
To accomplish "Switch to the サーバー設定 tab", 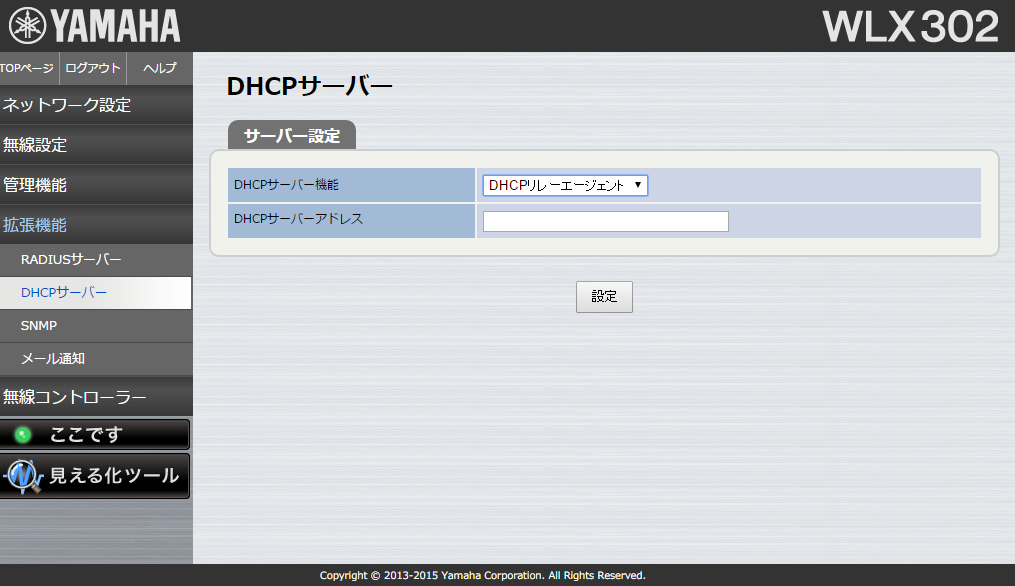I will (x=291, y=132).
